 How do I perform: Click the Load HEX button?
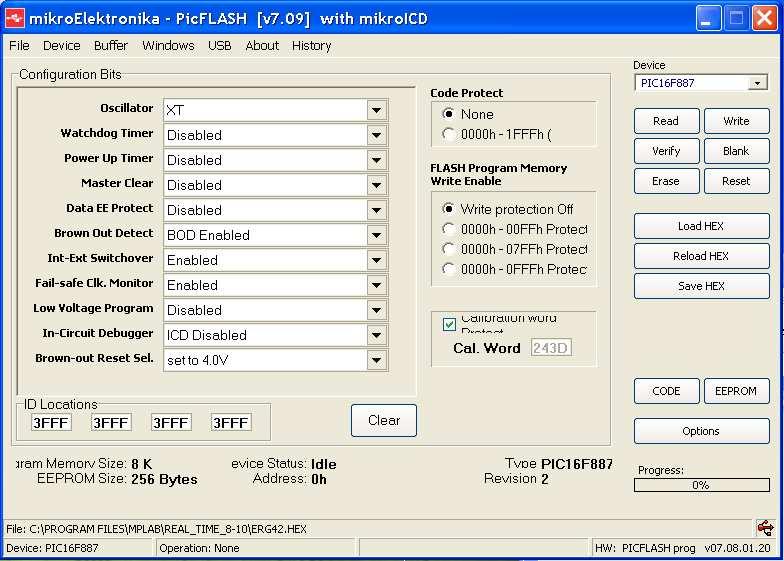coord(702,226)
